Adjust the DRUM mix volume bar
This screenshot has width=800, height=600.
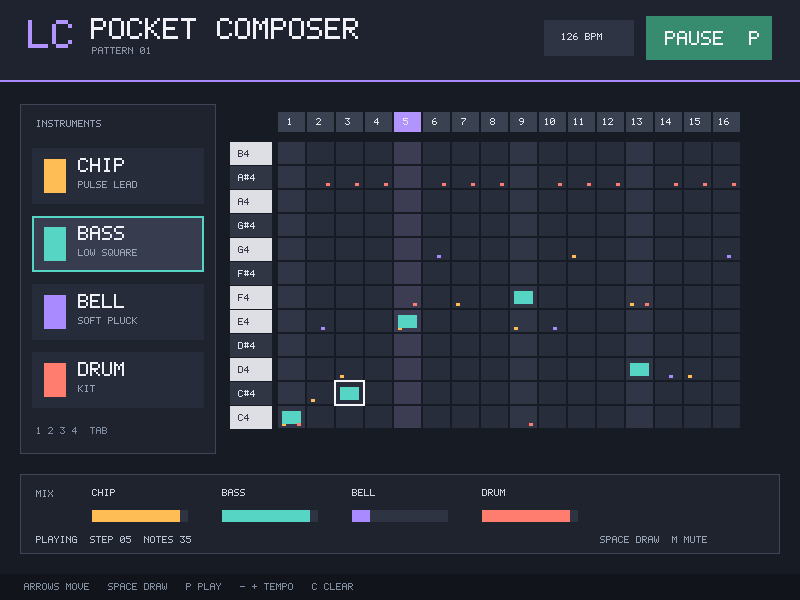530,516
